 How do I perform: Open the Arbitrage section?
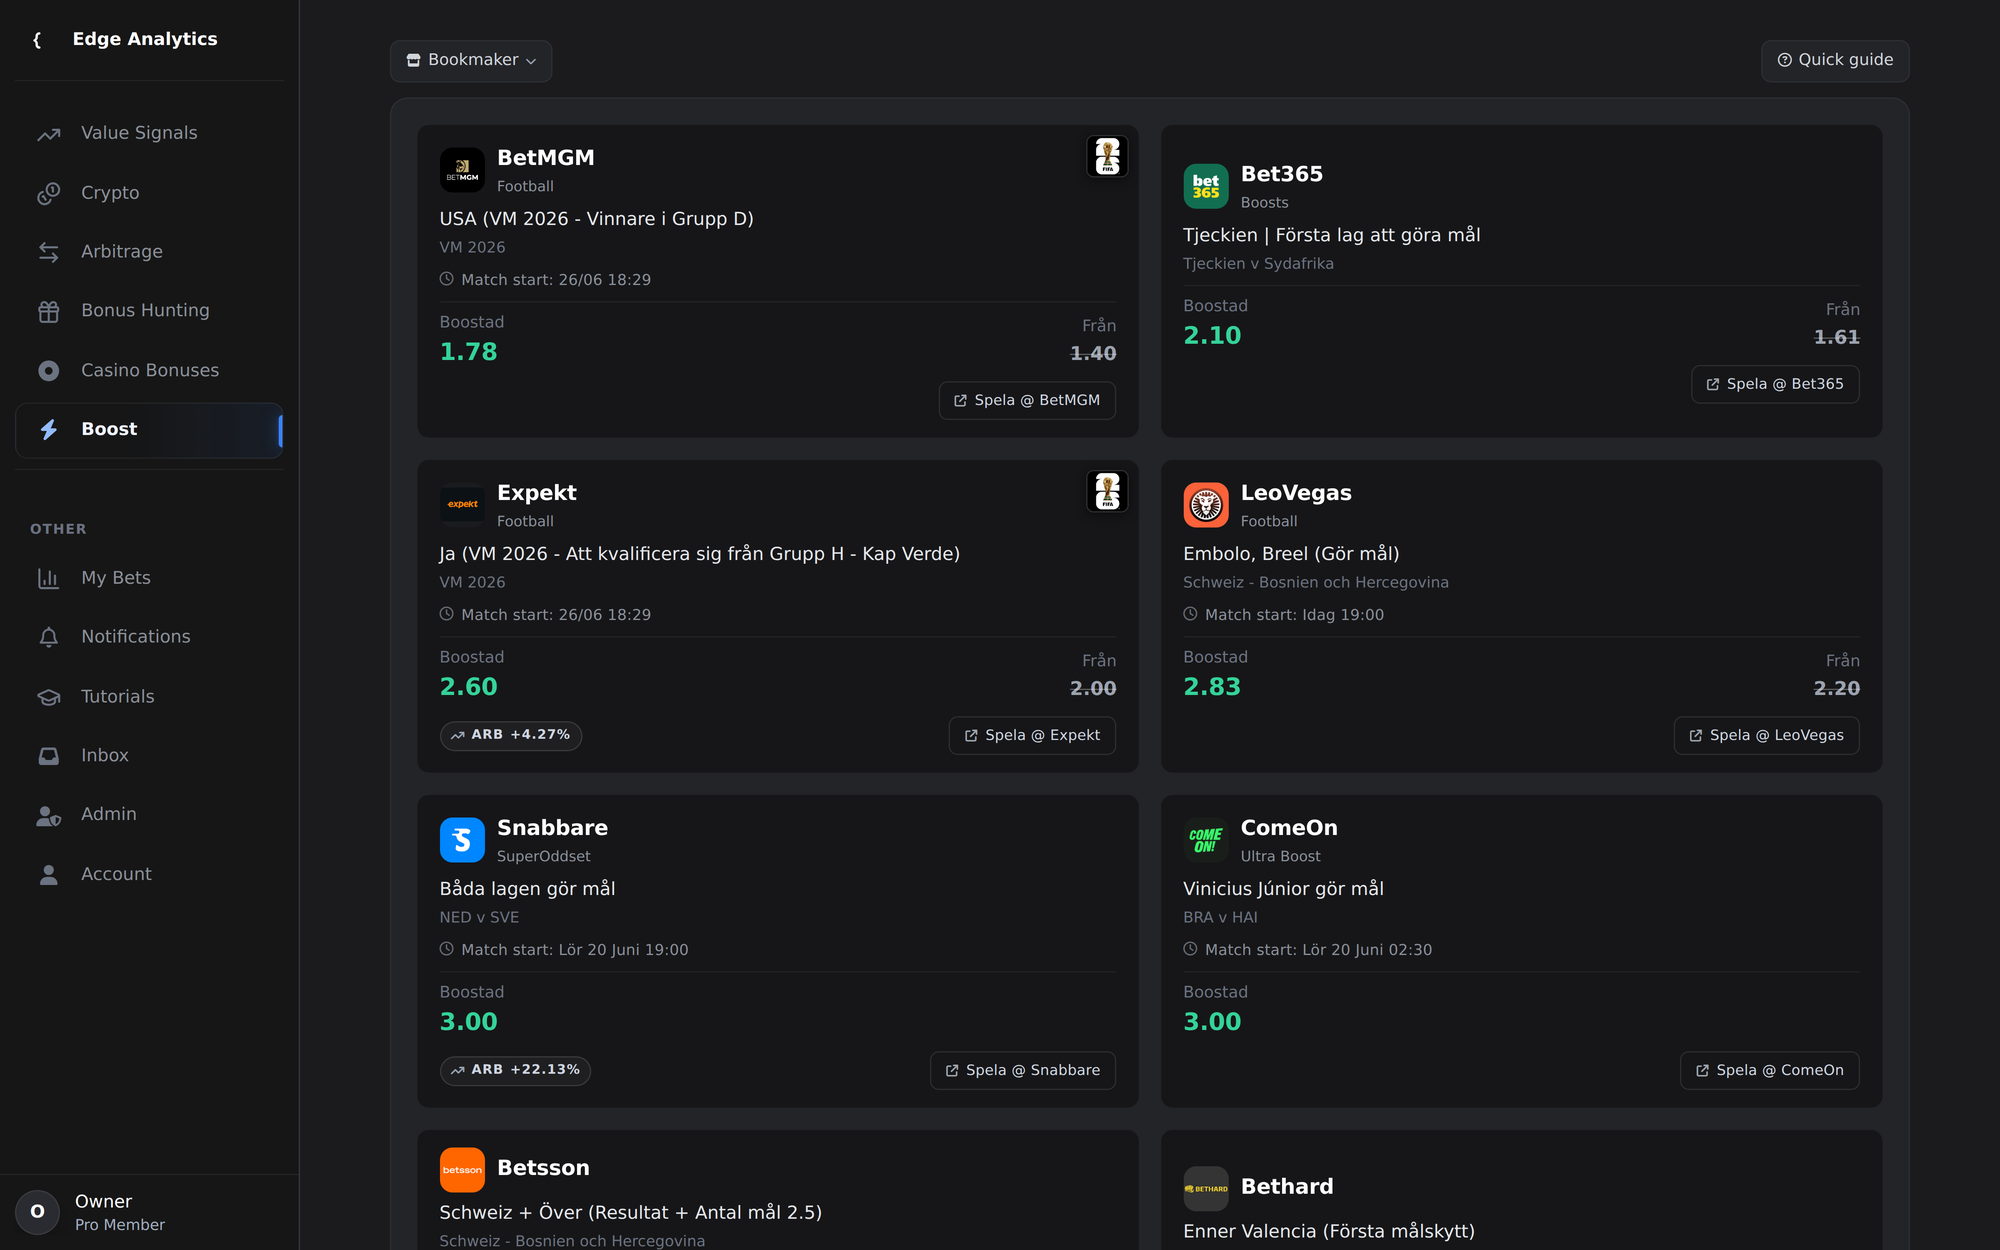(x=149, y=252)
